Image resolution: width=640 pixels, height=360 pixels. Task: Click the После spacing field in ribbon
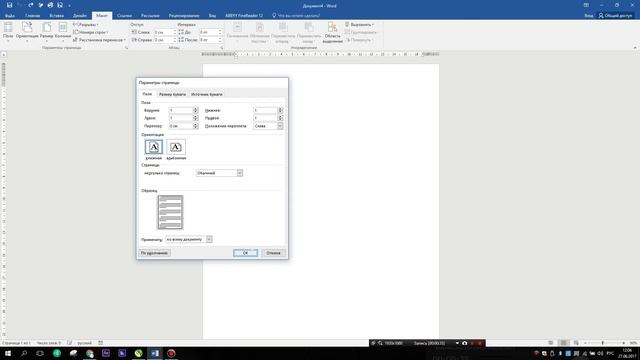point(210,40)
